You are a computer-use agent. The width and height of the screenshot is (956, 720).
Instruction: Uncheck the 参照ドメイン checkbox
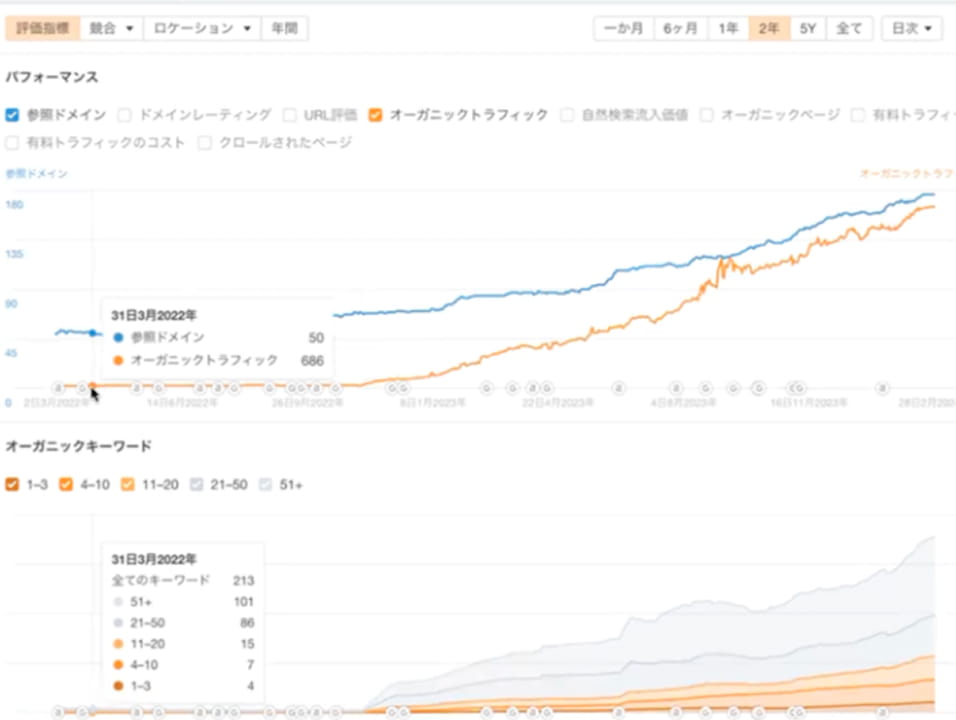12,115
